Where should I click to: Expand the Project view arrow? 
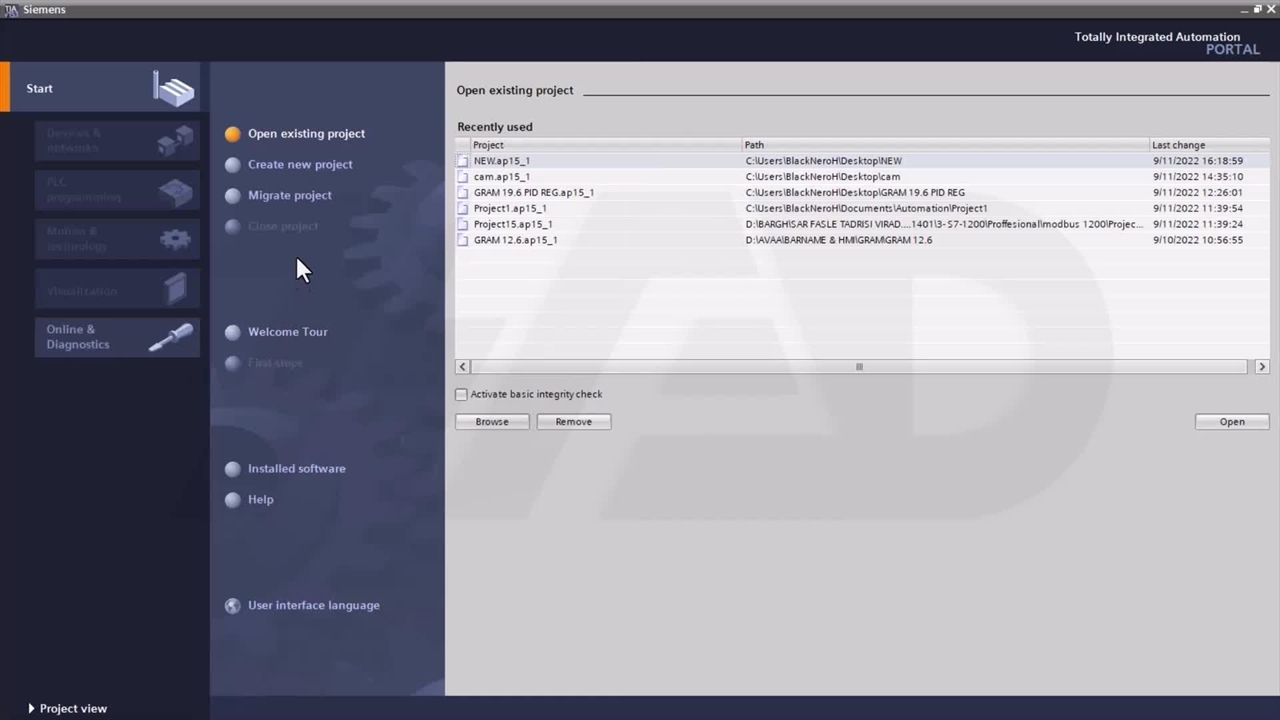point(31,709)
